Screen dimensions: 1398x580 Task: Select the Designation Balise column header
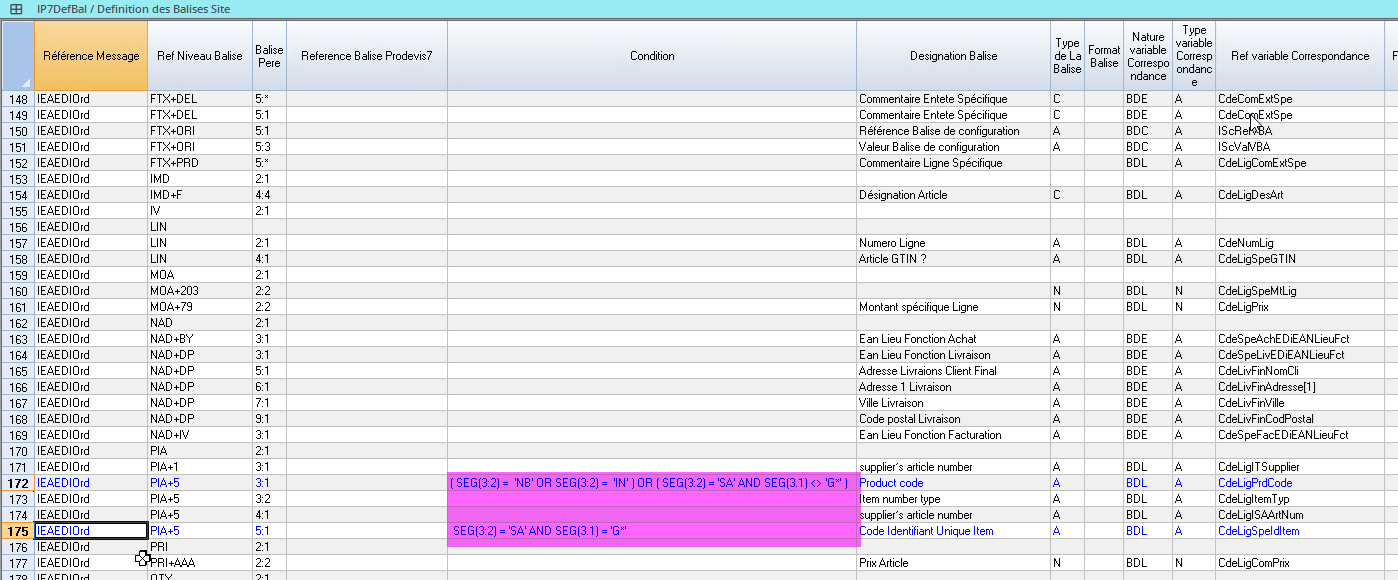click(953, 56)
